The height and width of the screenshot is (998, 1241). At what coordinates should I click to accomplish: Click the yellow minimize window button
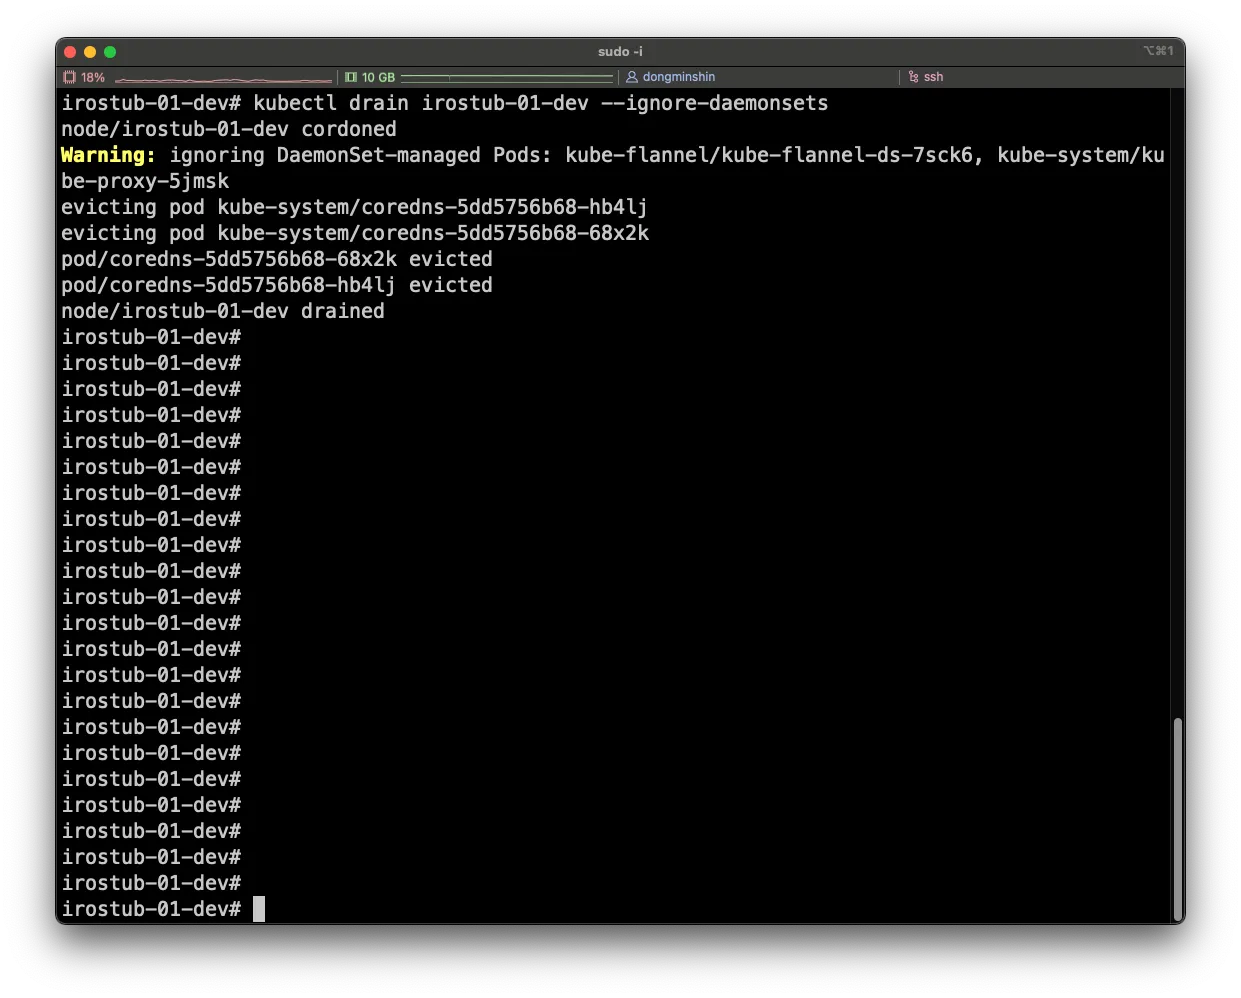[x=90, y=52]
